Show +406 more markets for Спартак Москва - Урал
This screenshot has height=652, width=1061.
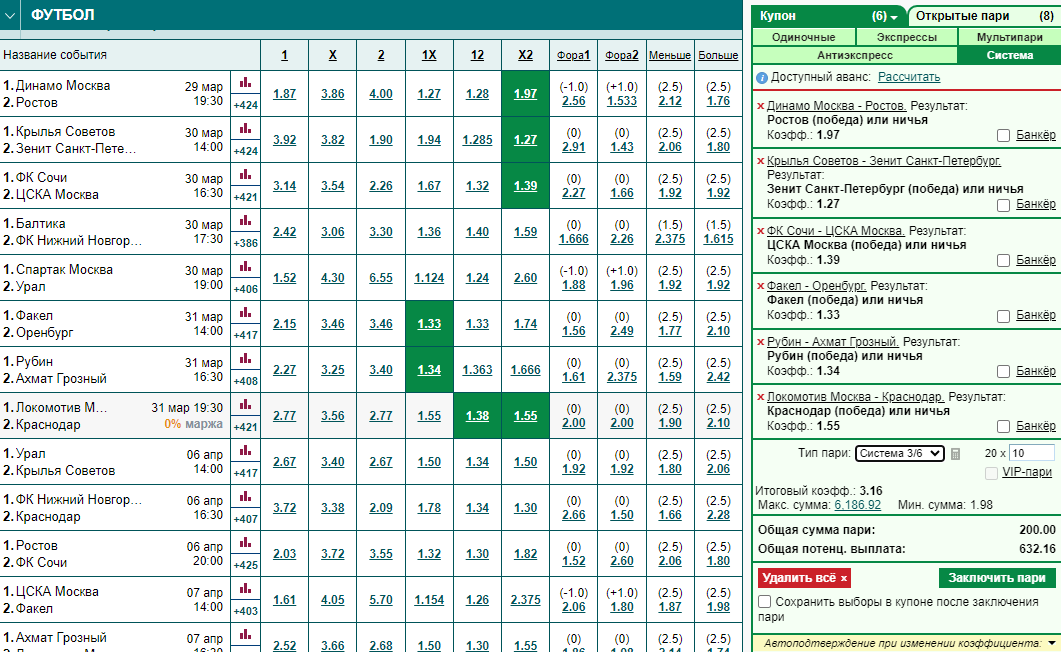(x=246, y=289)
